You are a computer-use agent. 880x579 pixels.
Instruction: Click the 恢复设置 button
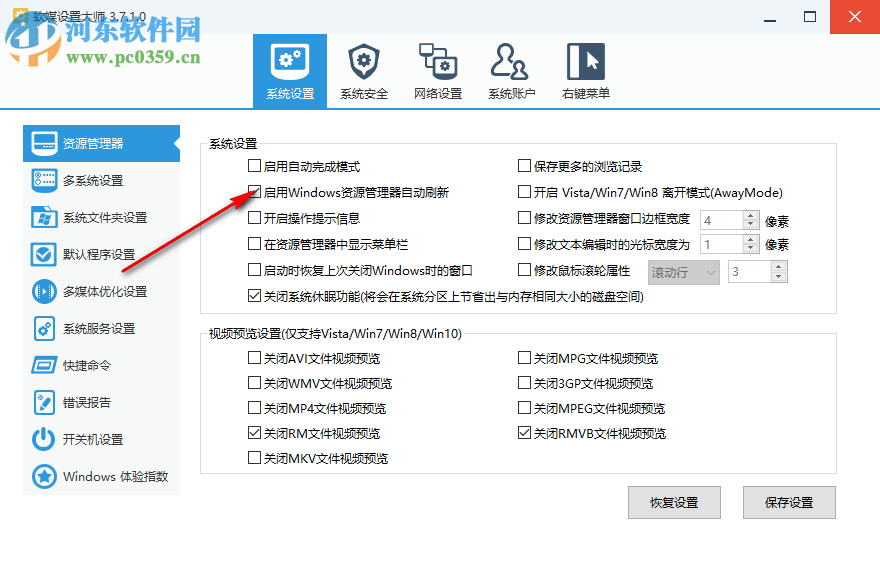pyautogui.click(x=674, y=502)
